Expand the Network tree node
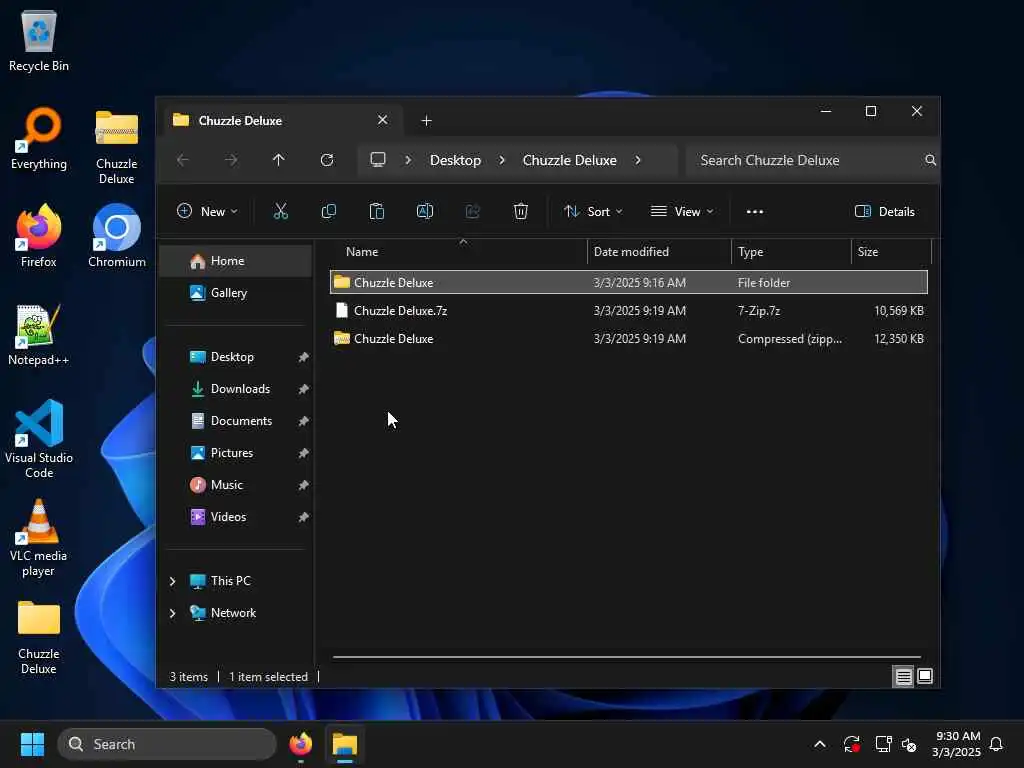Screen dimensions: 1024x768 (x=172, y=613)
